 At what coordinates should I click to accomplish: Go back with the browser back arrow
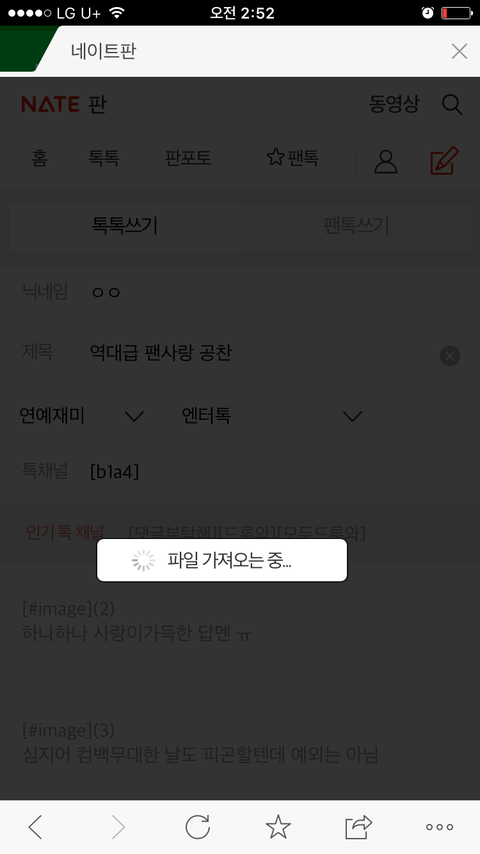pyautogui.click(x=35, y=827)
